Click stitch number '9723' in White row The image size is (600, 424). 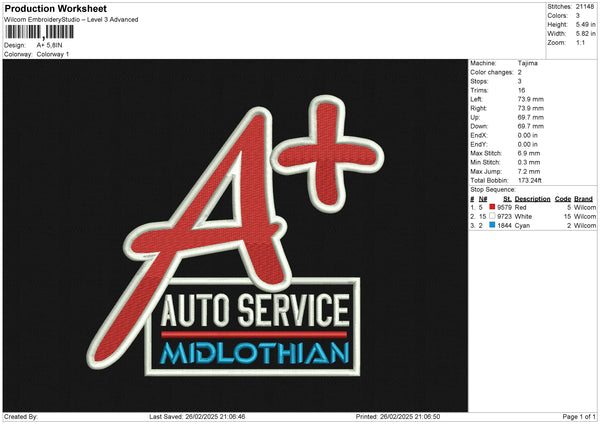(504, 217)
